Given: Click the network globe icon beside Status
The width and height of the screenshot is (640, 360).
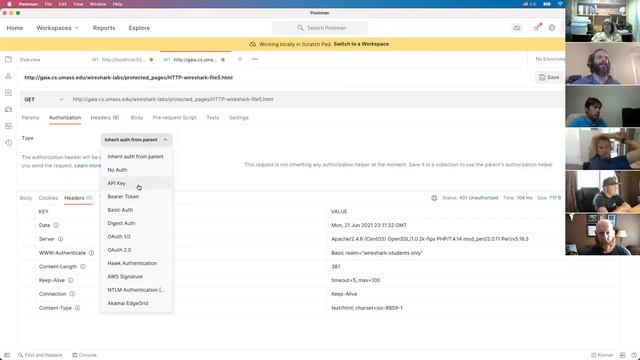Looking at the screenshot, I should point(434,198).
